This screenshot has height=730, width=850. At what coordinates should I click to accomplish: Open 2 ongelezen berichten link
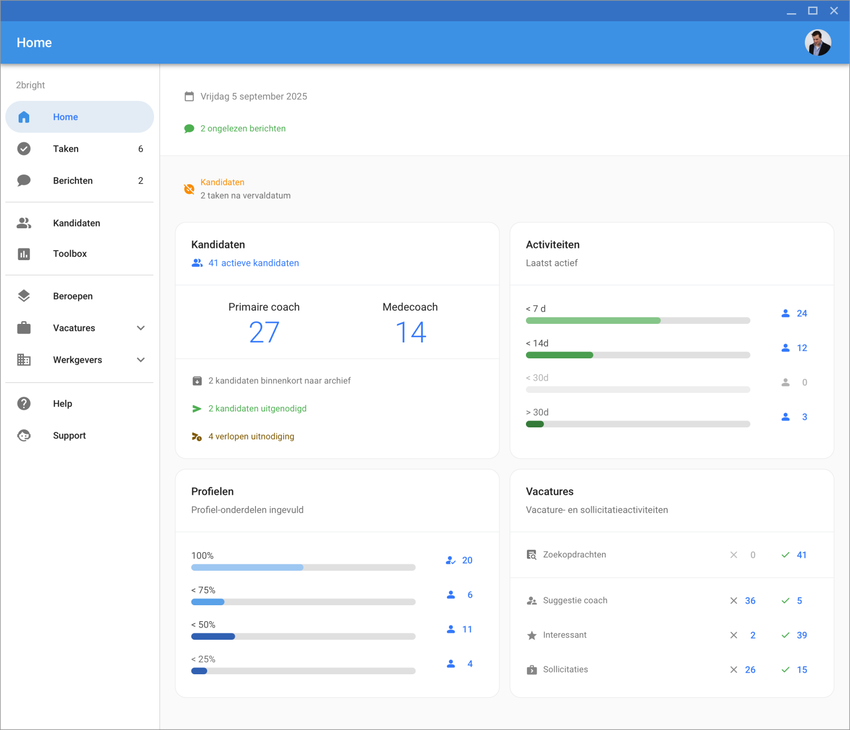(242, 129)
